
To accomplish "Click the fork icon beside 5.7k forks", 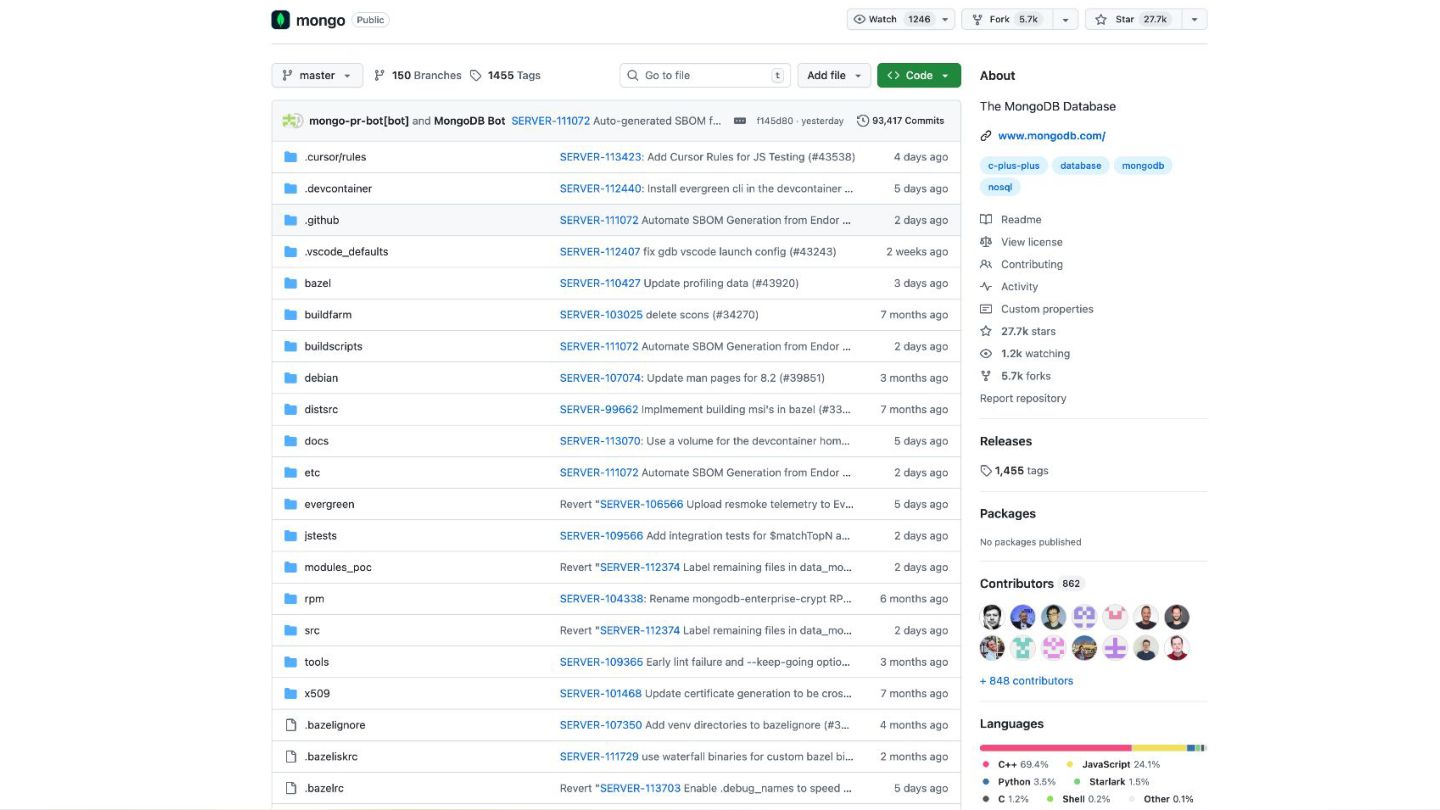I will pos(986,376).
